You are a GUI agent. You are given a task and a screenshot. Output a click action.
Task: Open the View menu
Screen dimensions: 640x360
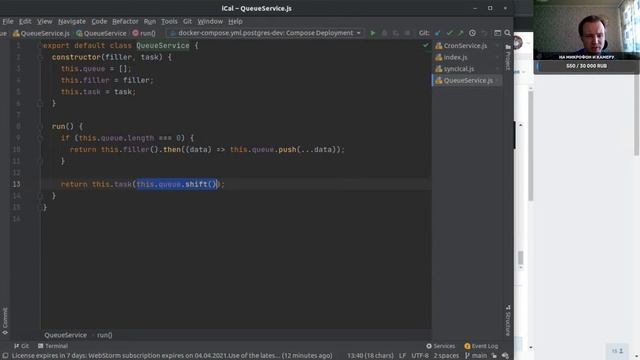point(44,21)
